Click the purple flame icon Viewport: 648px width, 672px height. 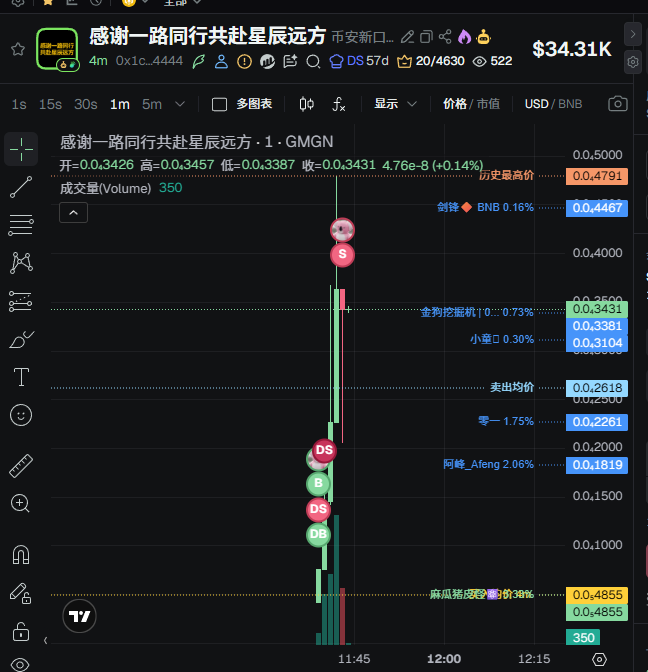coord(464,37)
